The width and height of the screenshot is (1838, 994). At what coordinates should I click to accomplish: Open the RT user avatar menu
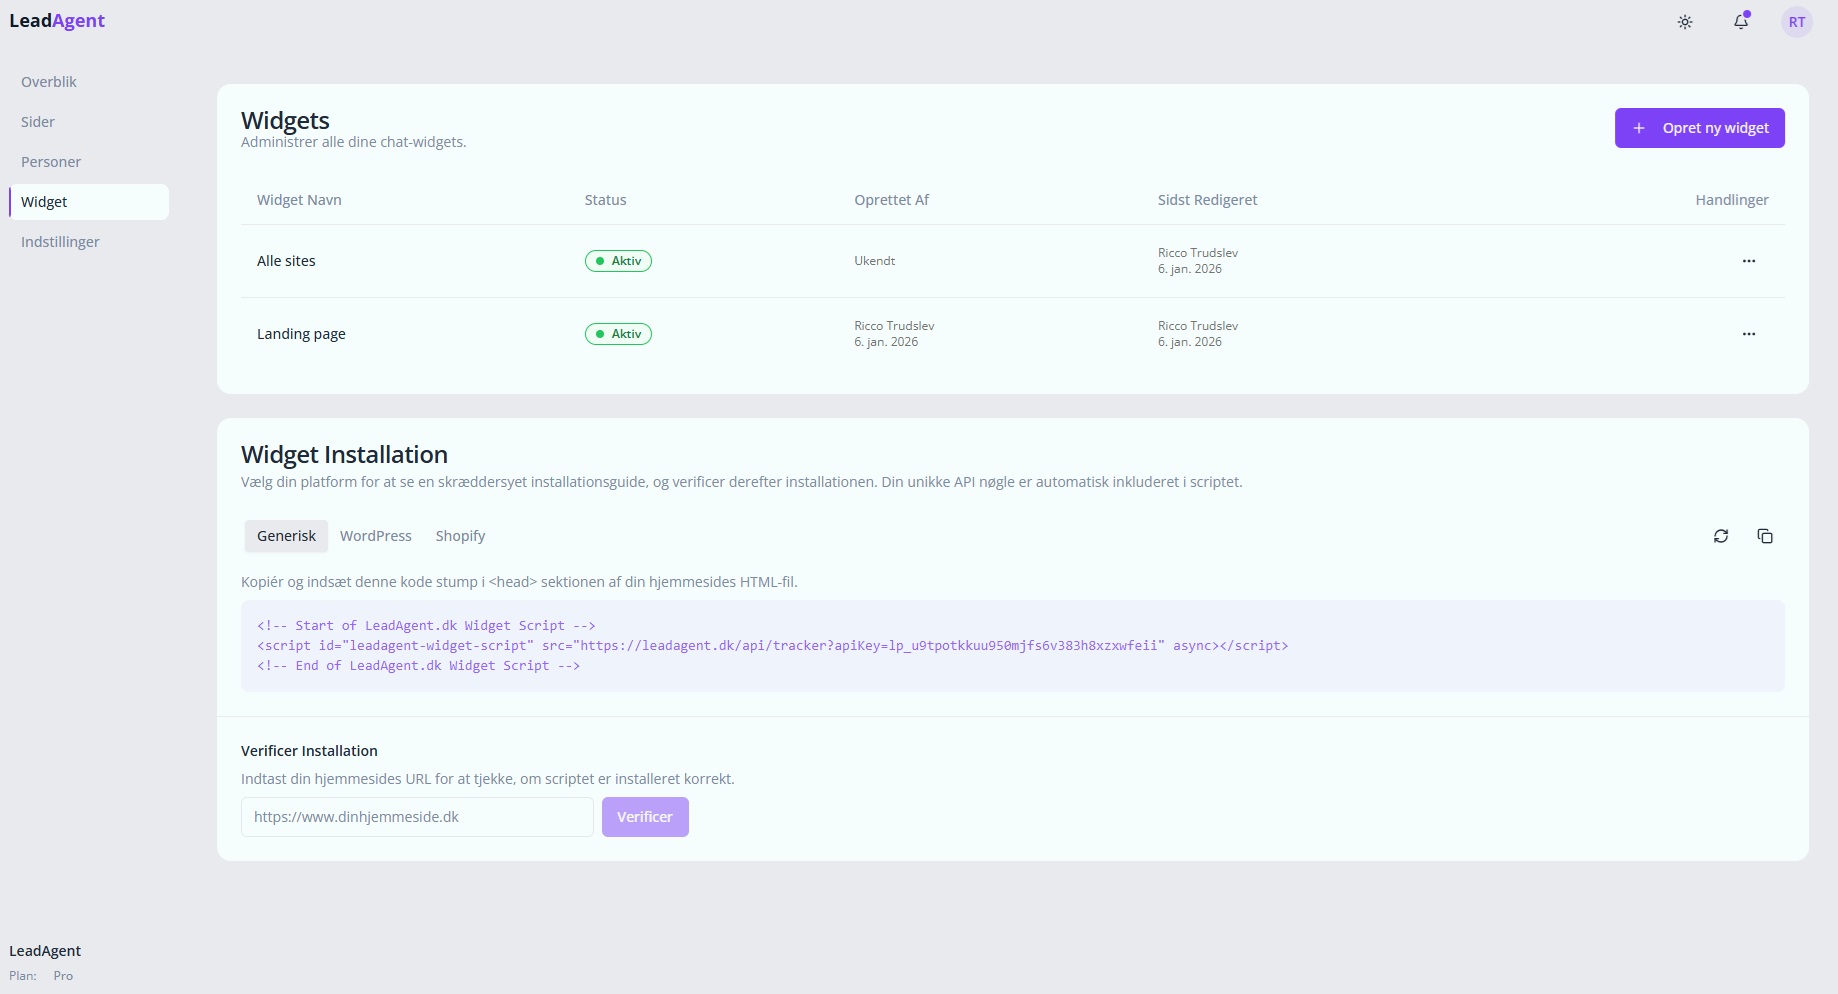(1797, 22)
